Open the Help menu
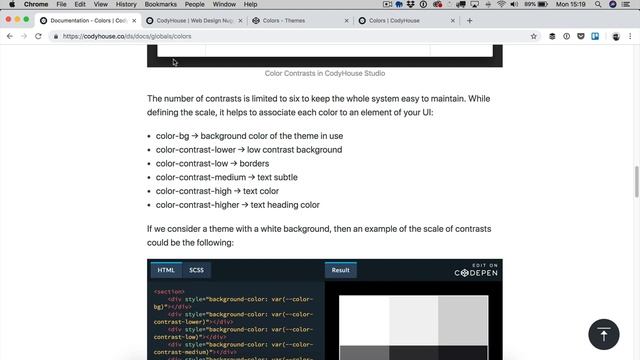The image size is (640, 360). pos(250,4)
